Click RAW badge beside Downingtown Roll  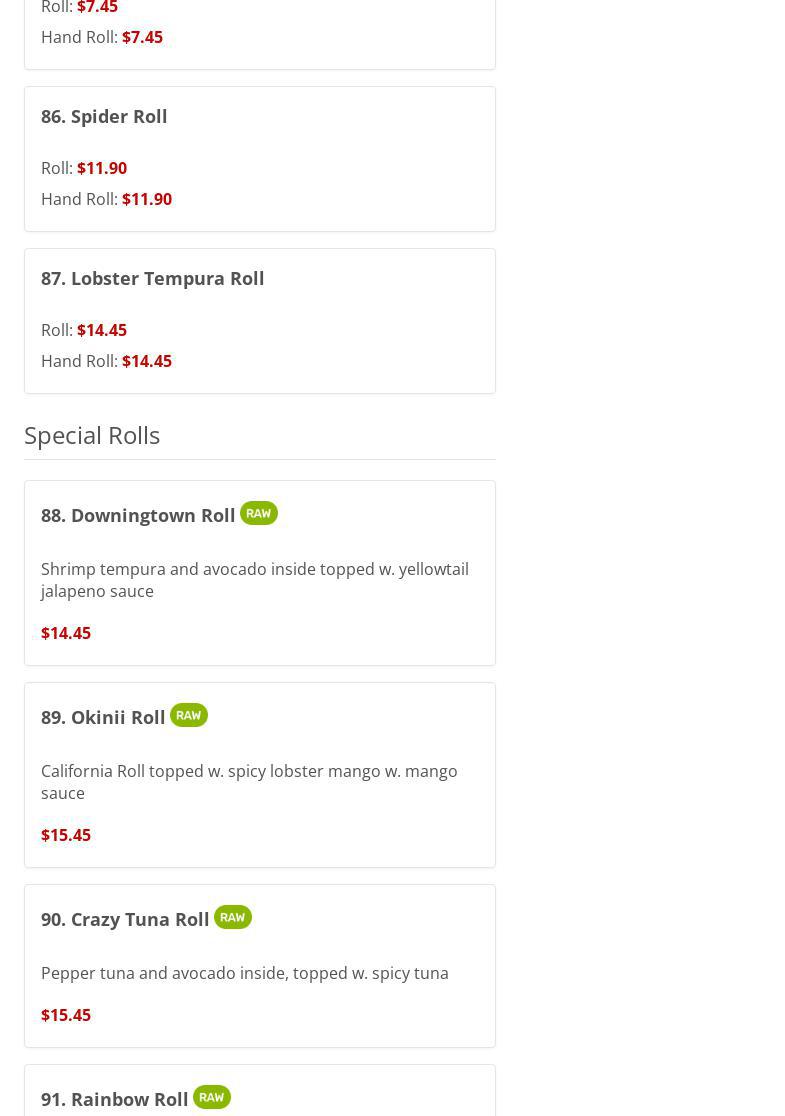point(259,513)
